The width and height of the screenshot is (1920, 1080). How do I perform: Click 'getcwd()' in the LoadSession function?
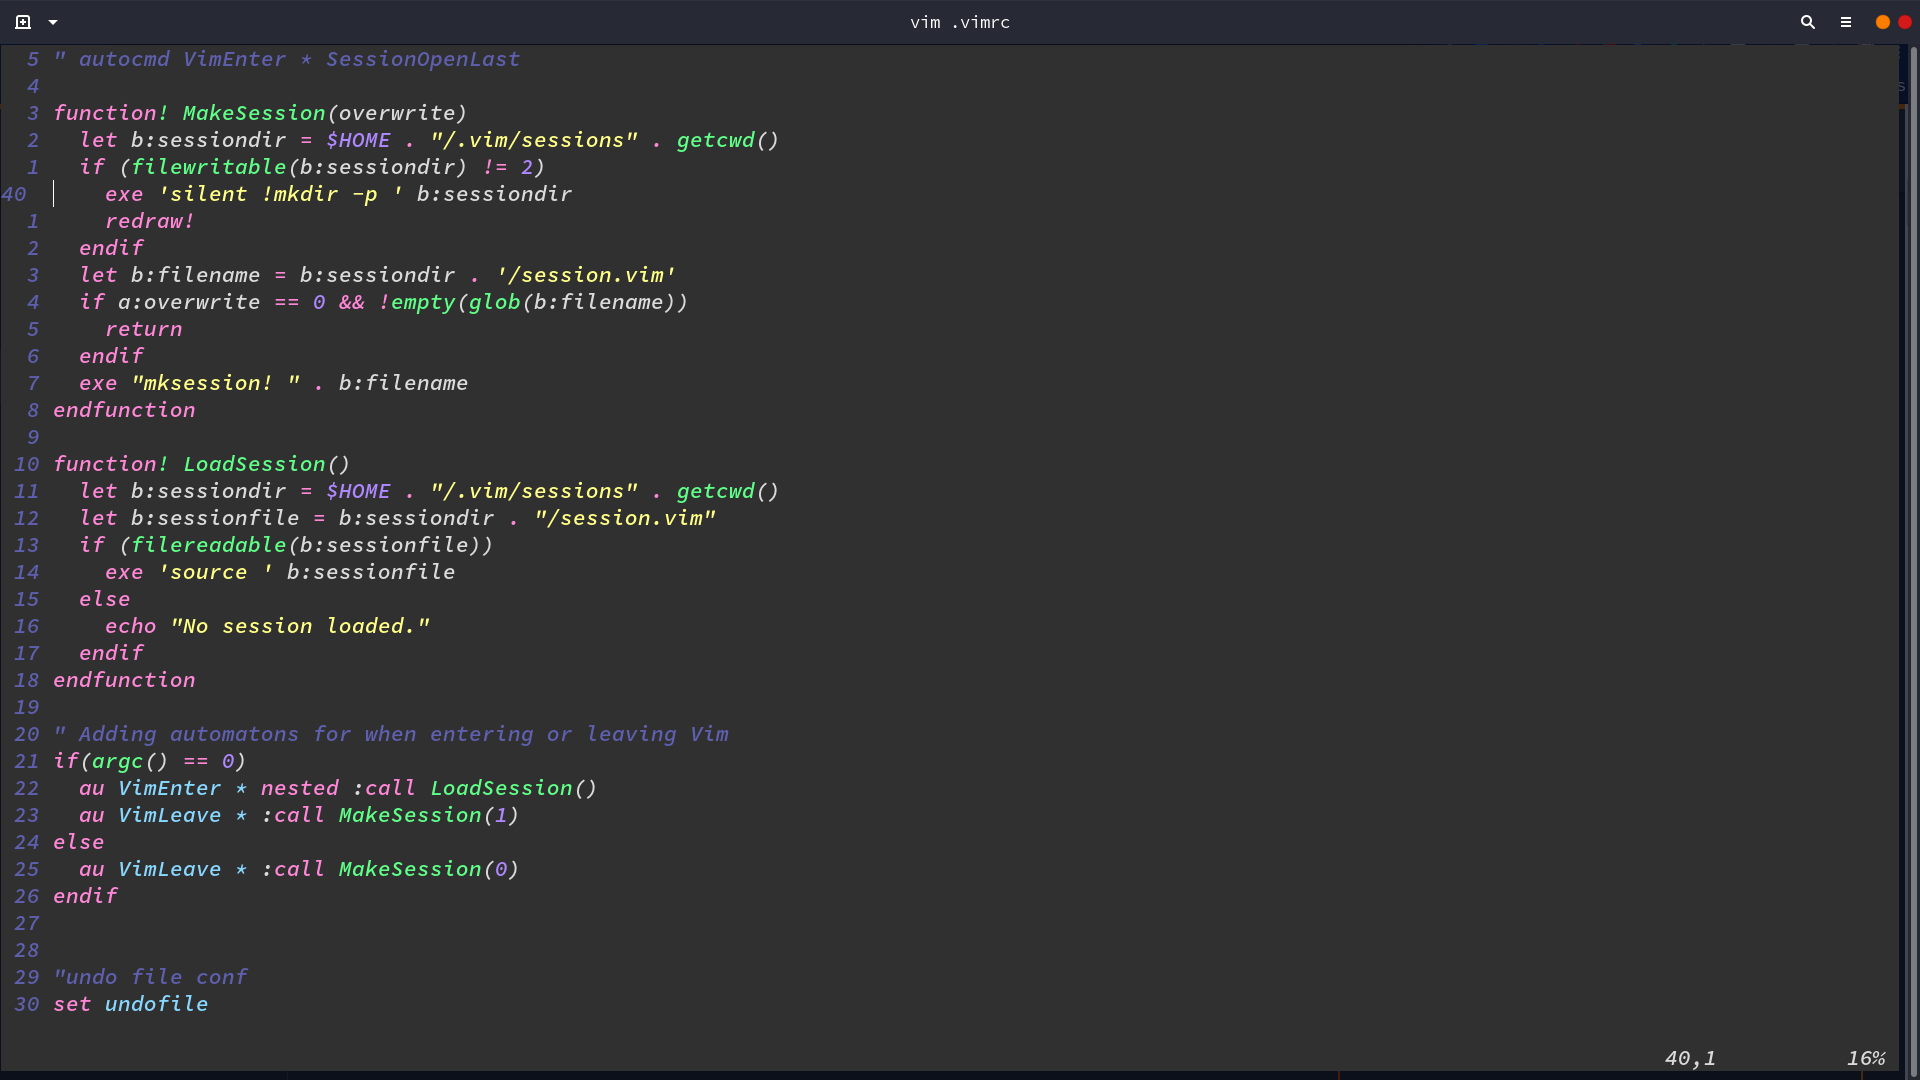[728, 491]
